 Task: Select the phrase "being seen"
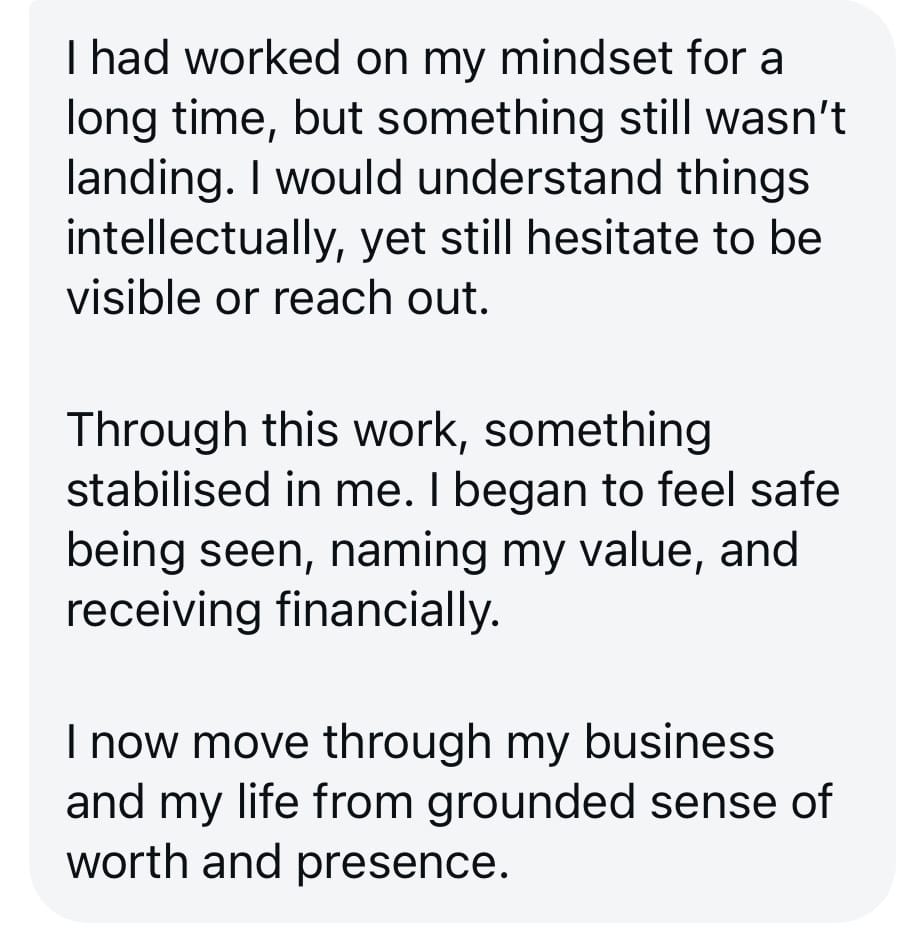pos(186,550)
